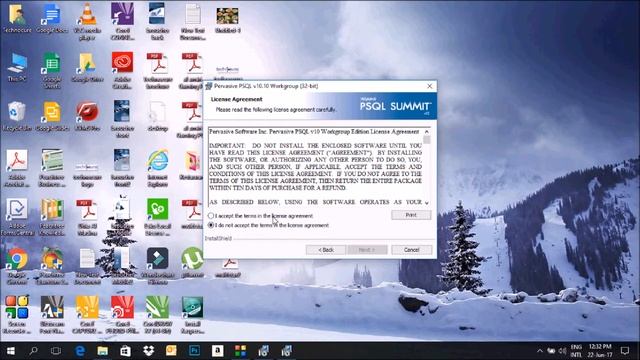Show hidden system tray icons

pos(540,351)
